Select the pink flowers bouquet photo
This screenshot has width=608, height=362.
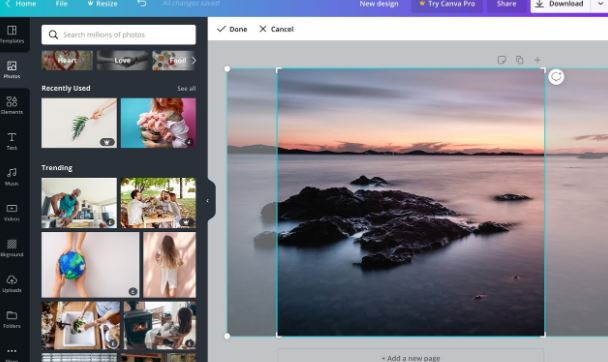point(158,123)
